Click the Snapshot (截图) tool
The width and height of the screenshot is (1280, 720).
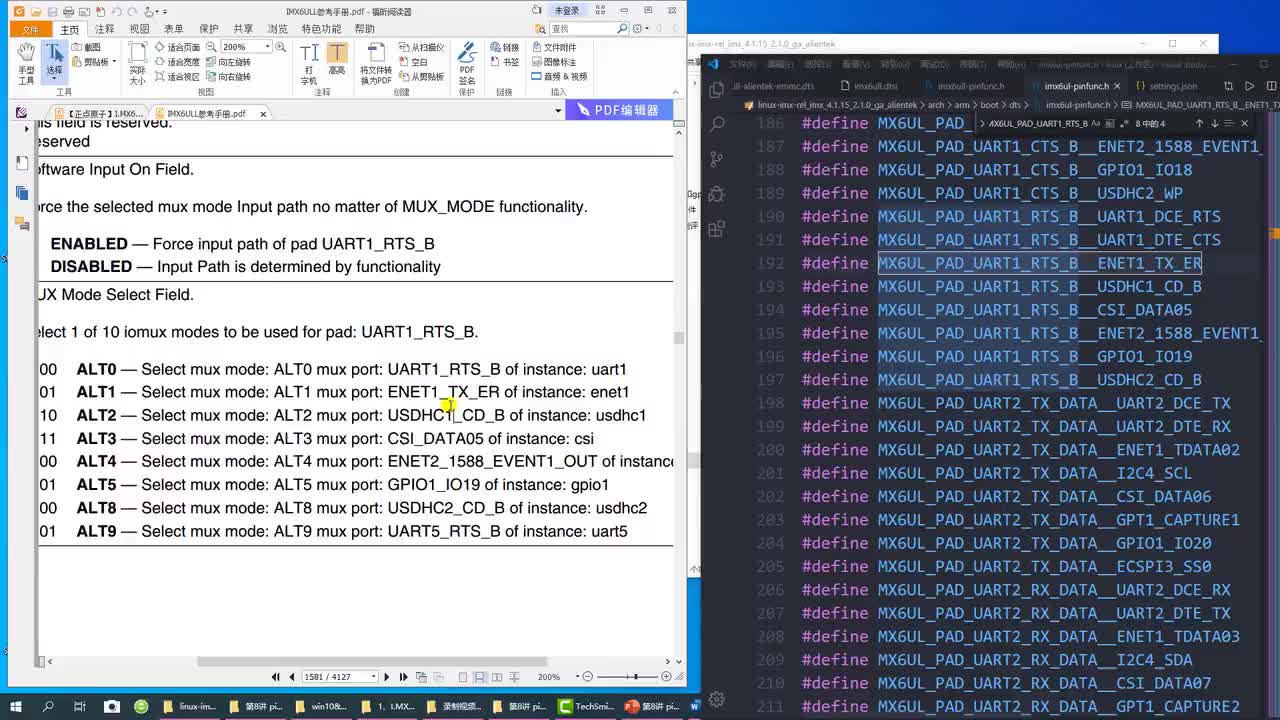86,47
